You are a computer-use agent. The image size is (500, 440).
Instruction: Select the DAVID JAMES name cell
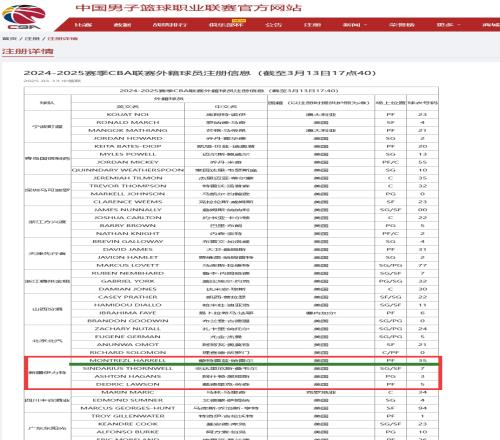(128, 249)
